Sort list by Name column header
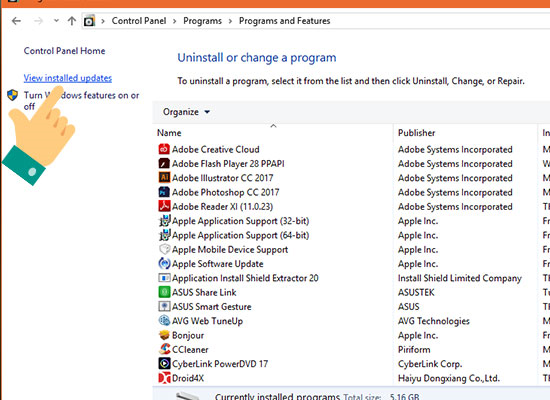550x400 pixels. [169, 133]
